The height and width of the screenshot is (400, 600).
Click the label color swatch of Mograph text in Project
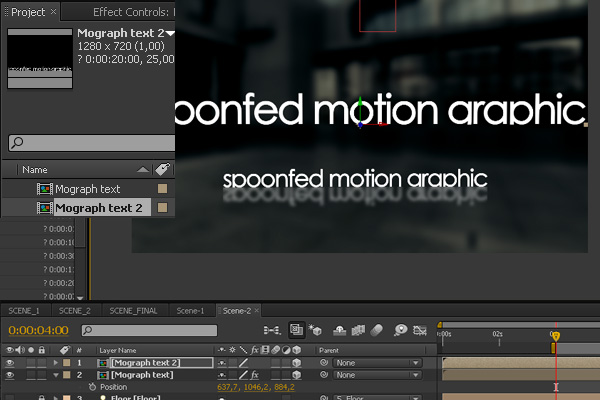pyautogui.click(x=162, y=188)
